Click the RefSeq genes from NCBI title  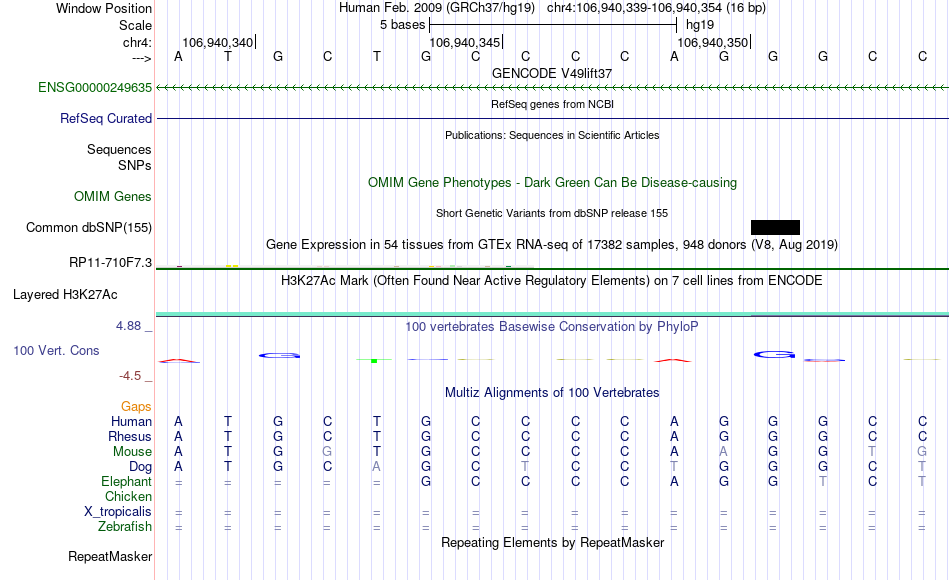[x=552, y=104]
